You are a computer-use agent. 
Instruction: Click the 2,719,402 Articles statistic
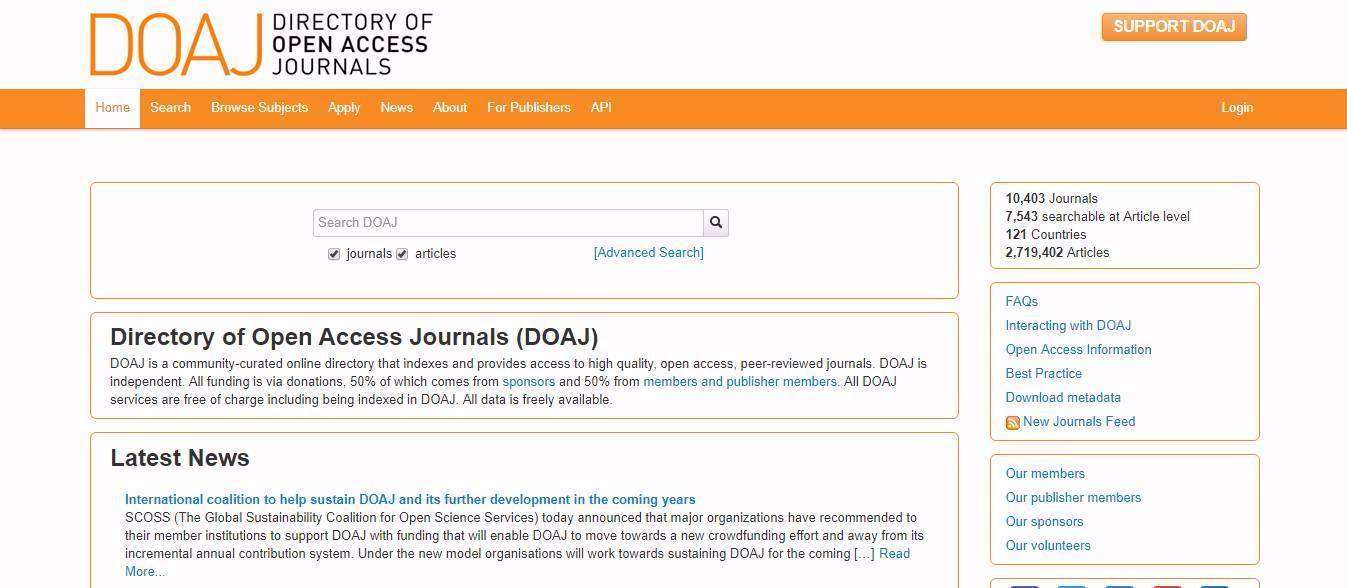[1057, 253]
